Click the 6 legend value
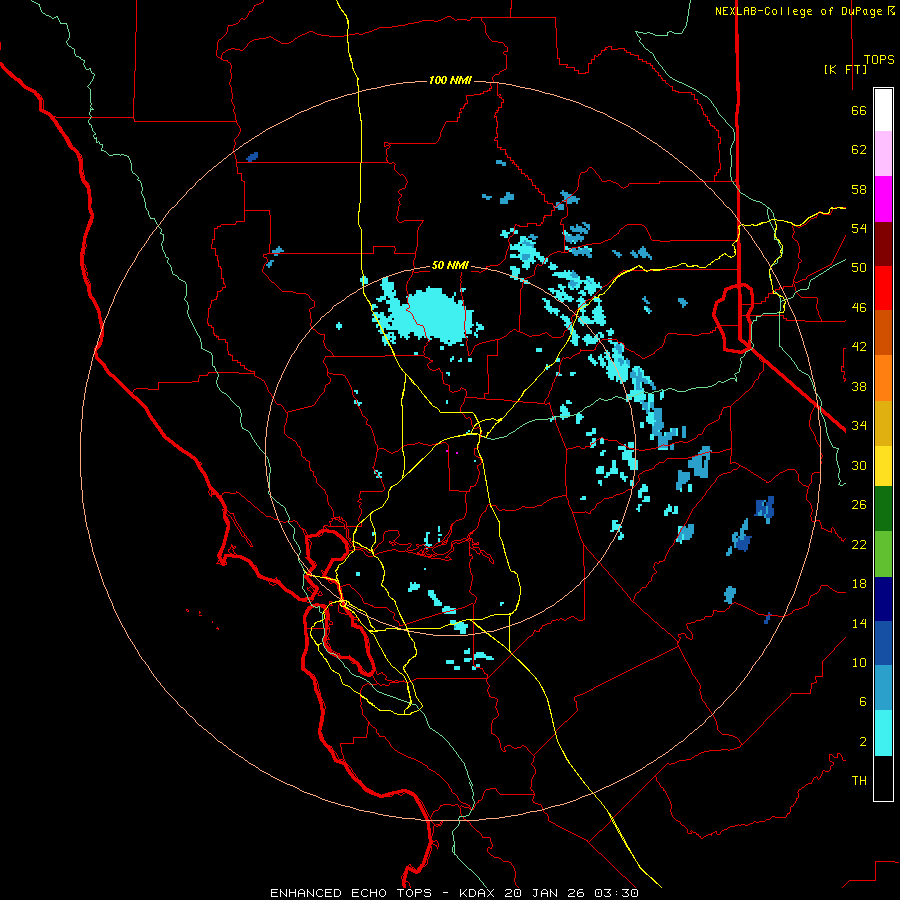Screen dimensions: 900x900 (862, 701)
